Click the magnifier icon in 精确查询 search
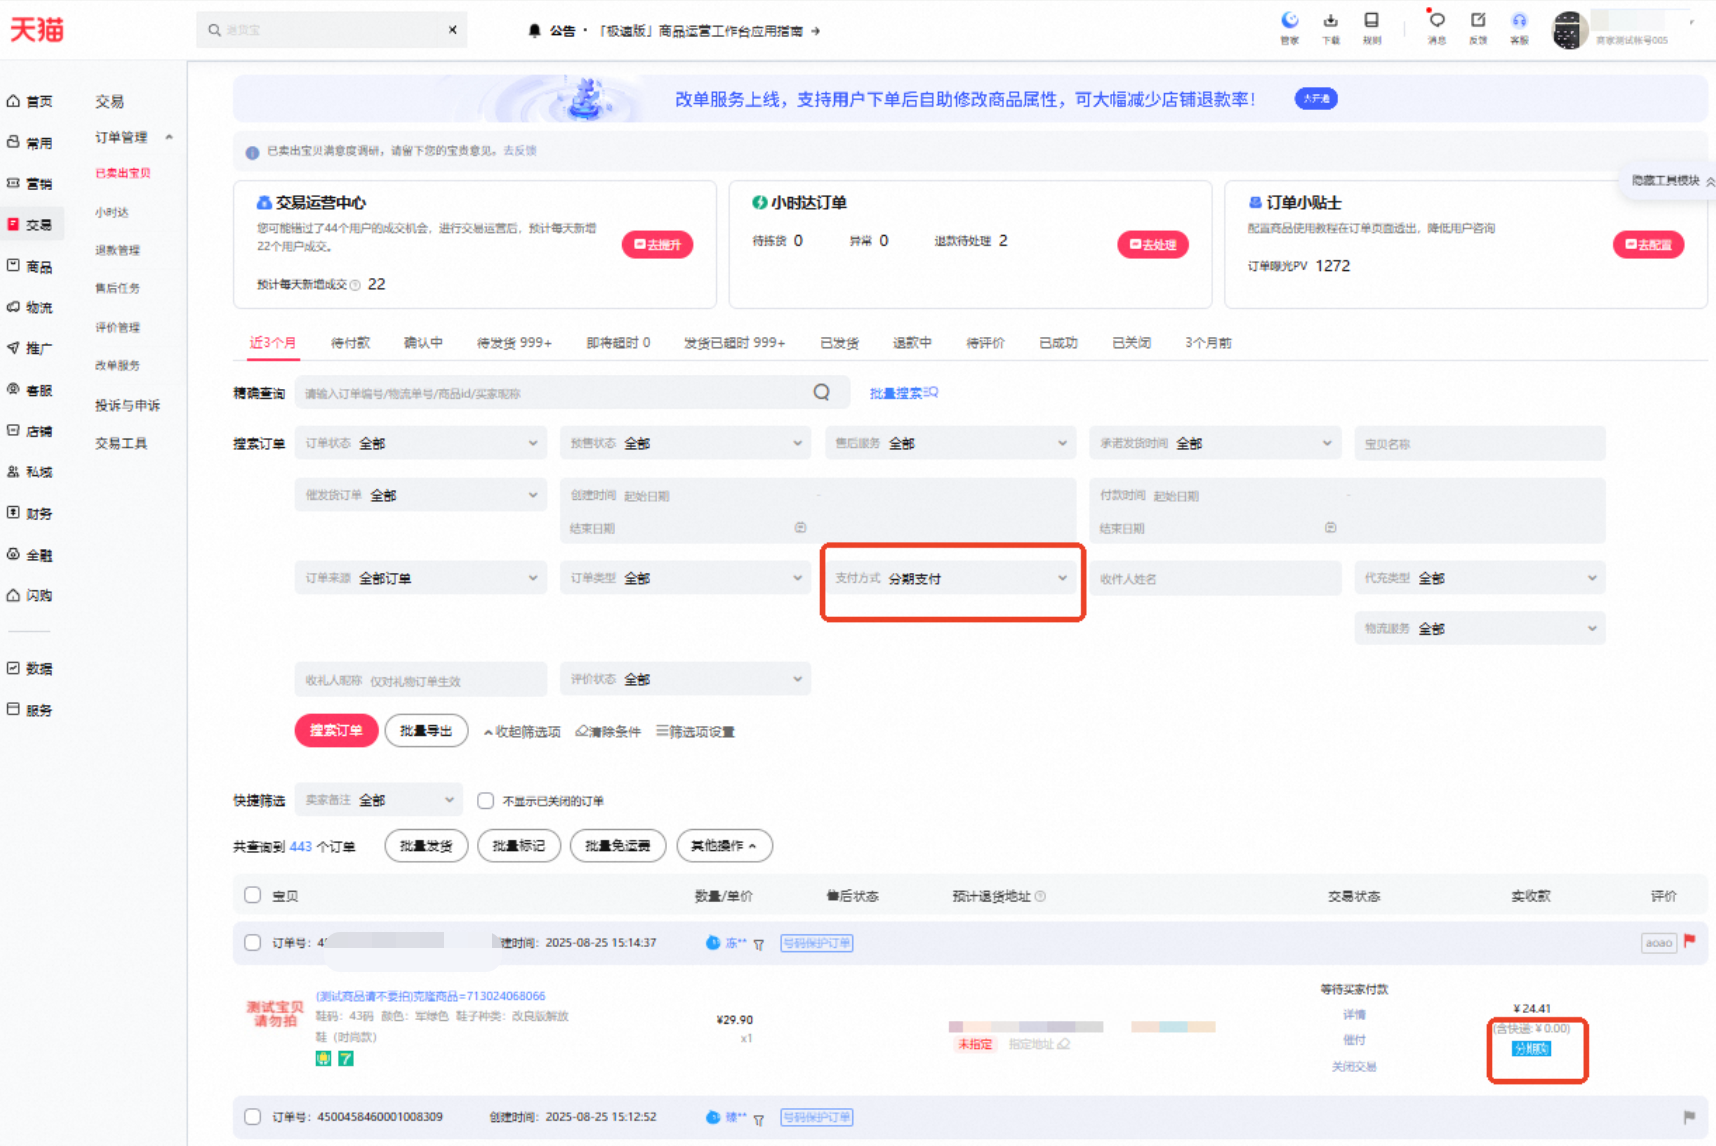 pos(821,393)
